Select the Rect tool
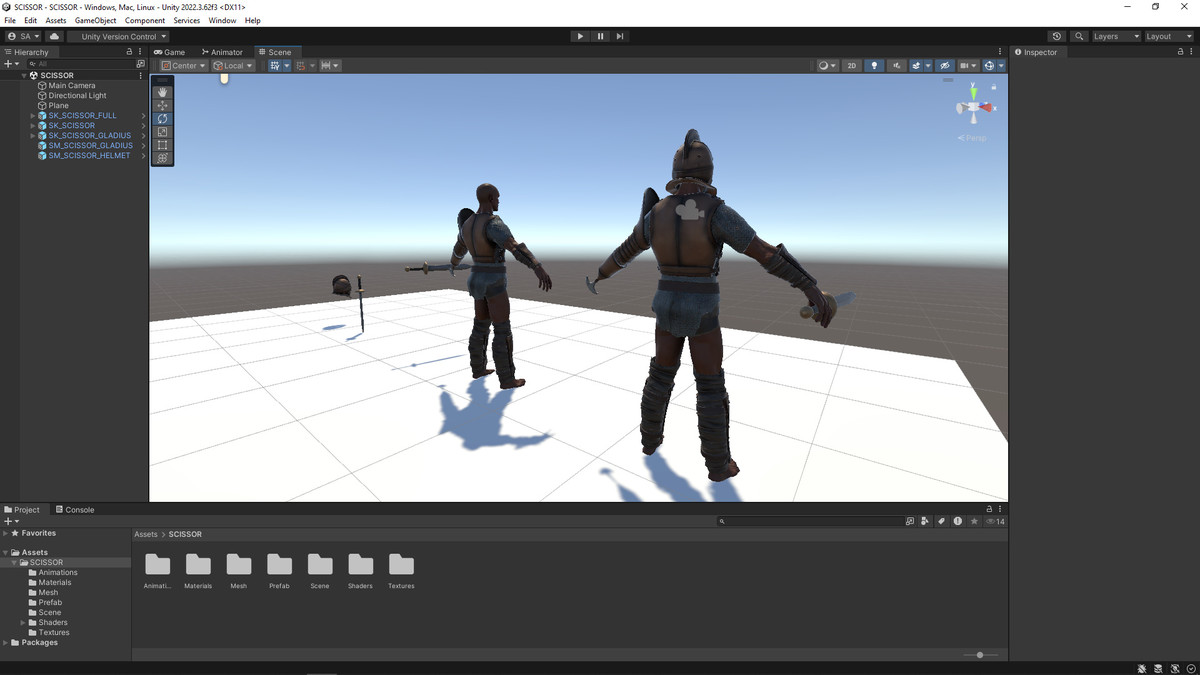This screenshot has height=675, width=1200. click(162, 145)
